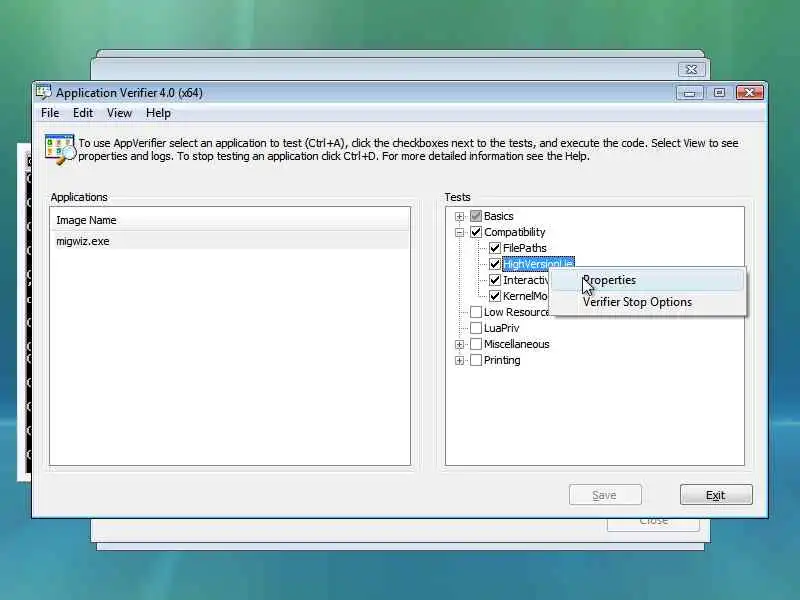
Task: Select the Printing test label
Action: tap(502, 360)
